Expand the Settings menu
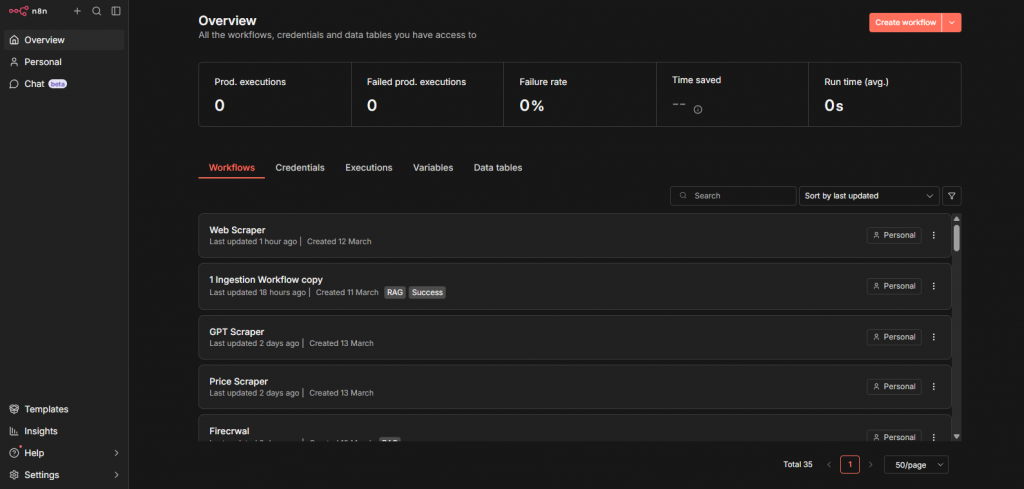 point(64,475)
